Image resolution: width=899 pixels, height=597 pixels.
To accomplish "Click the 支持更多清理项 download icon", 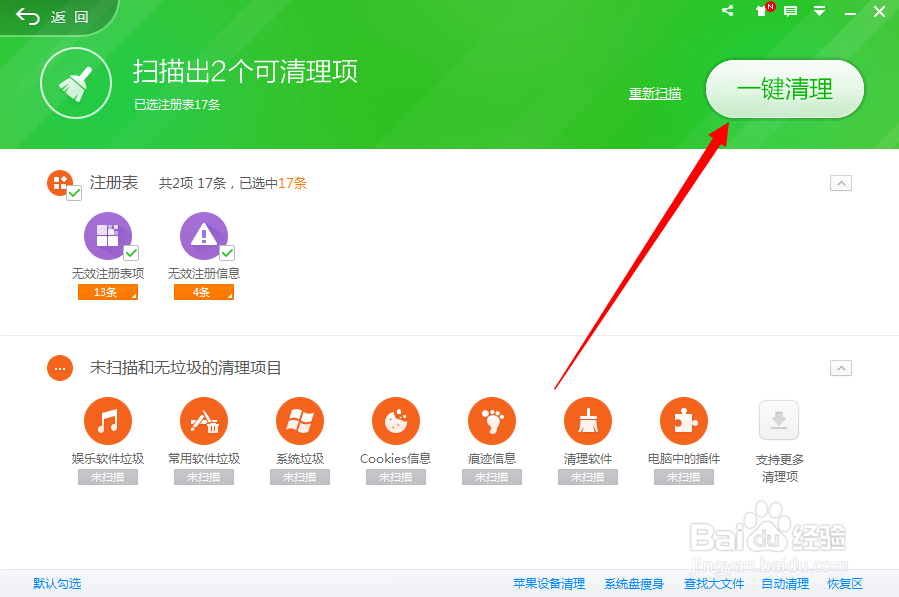I will point(779,420).
